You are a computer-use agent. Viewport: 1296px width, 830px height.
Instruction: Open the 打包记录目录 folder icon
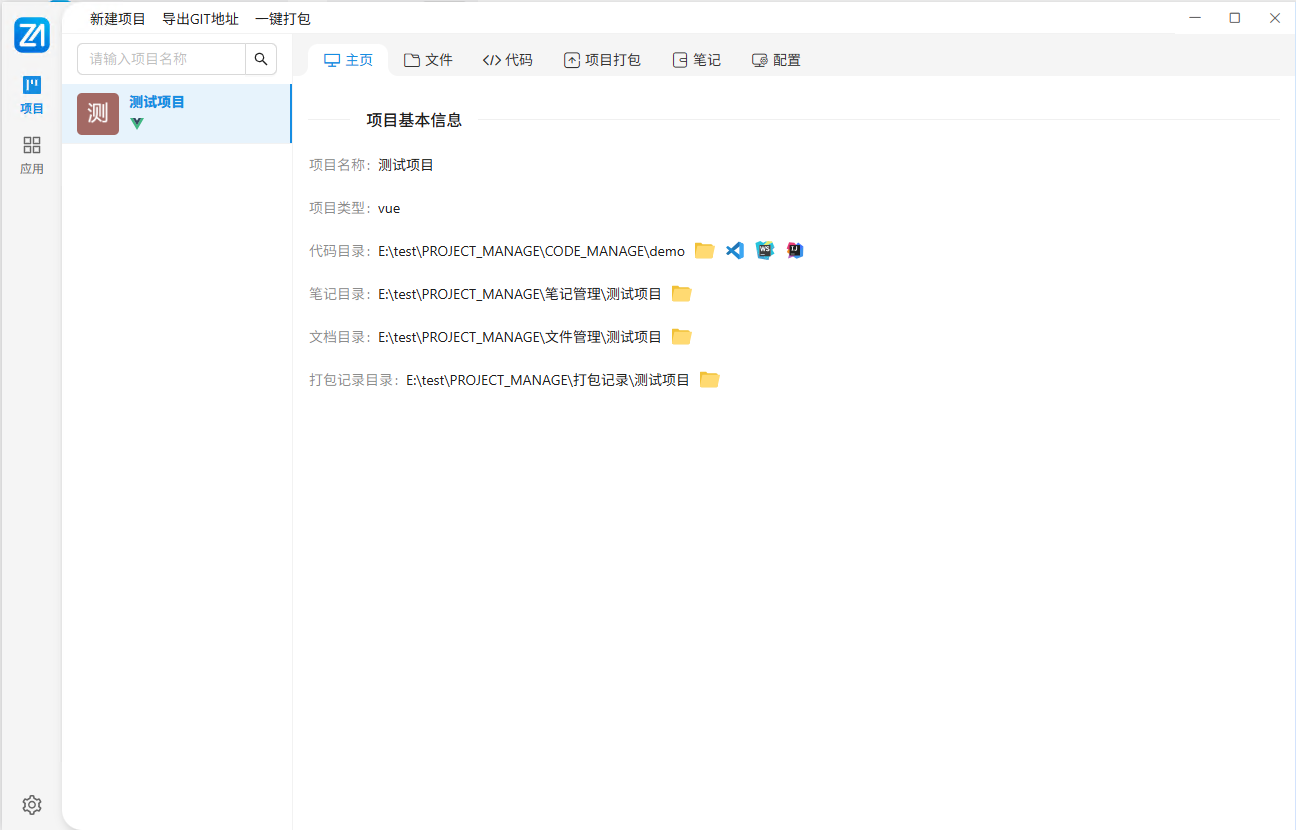709,380
